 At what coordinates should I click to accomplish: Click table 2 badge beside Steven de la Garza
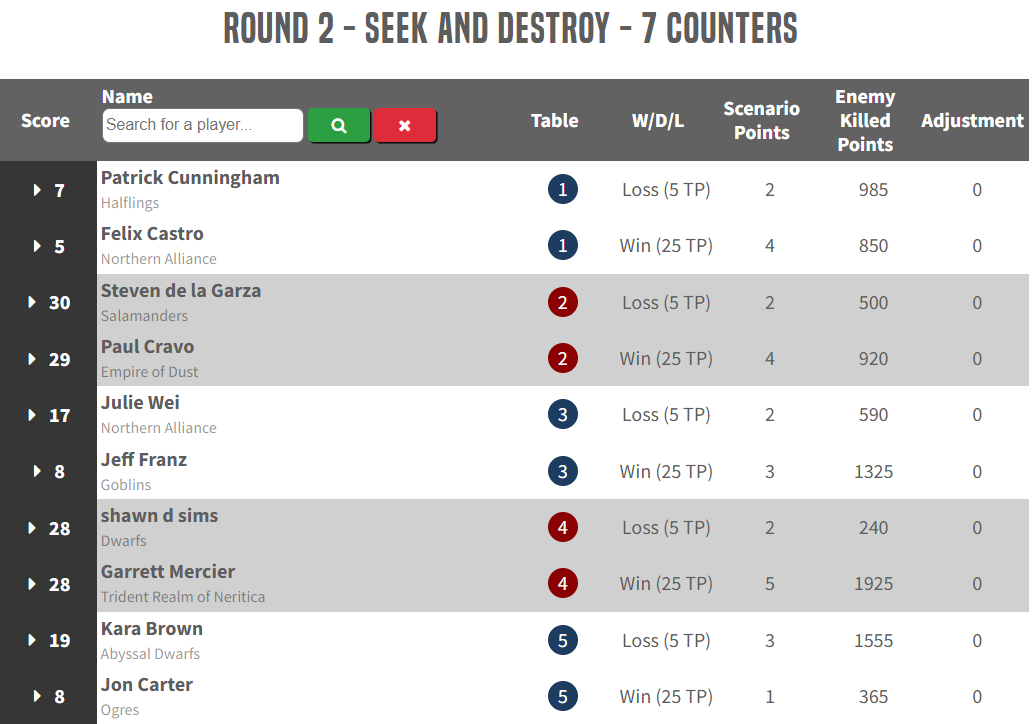[563, 303]
